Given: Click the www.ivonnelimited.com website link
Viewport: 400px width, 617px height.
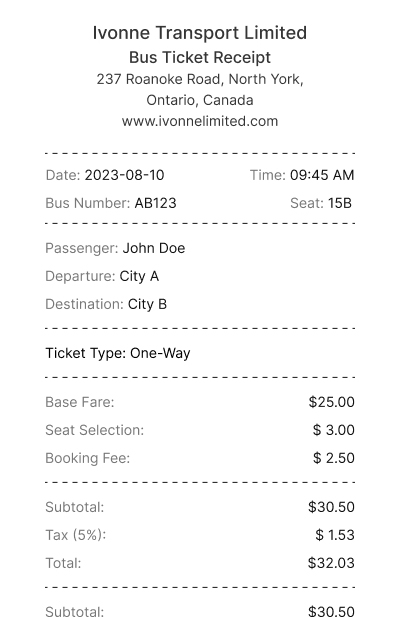Looking at the screenshot, I should (x=200, y=121).
